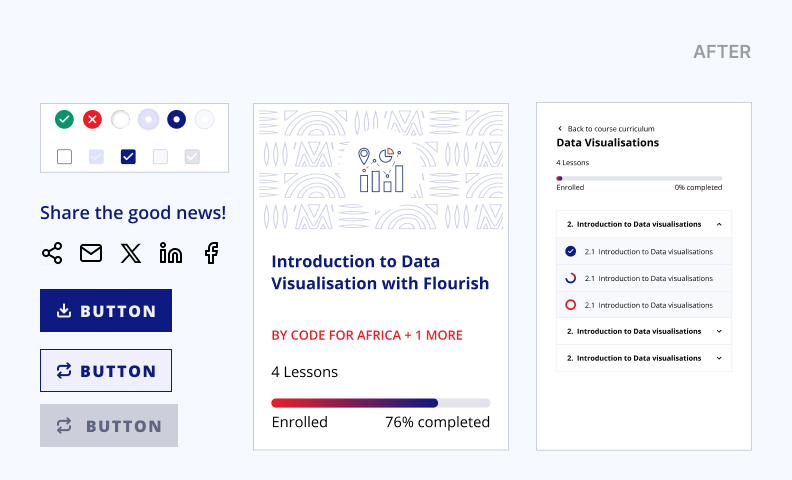Image resolution: width=792 pixels, height=480 pixels.
Task: Click the red X error icon
Action: point(92,120)
